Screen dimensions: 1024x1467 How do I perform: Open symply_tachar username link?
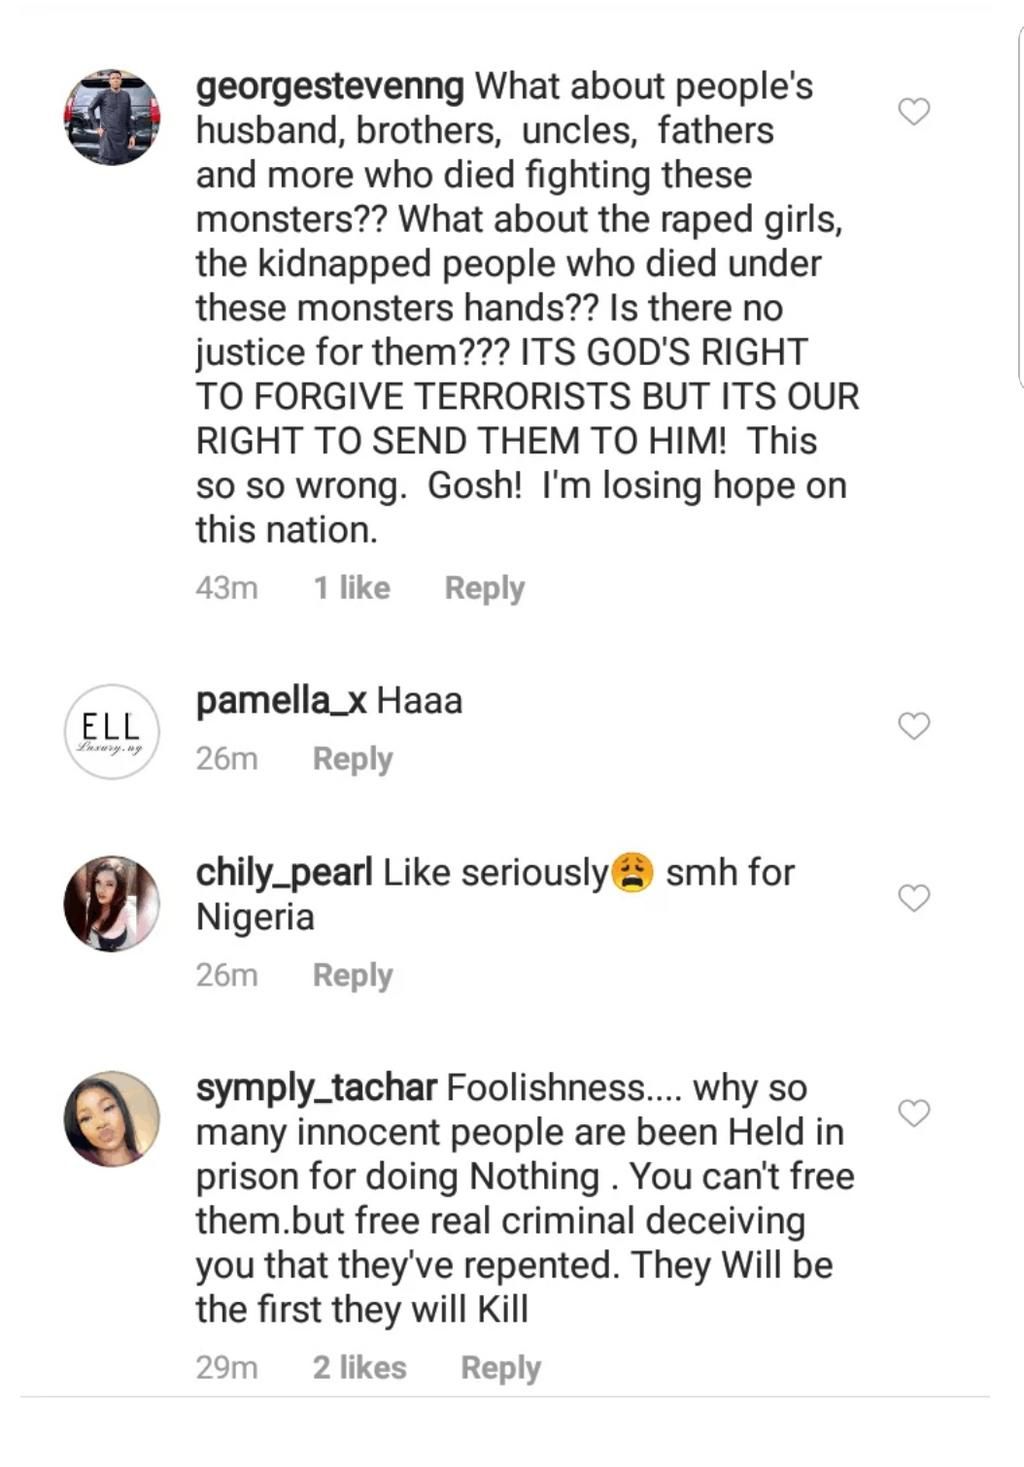point(316,1088)
